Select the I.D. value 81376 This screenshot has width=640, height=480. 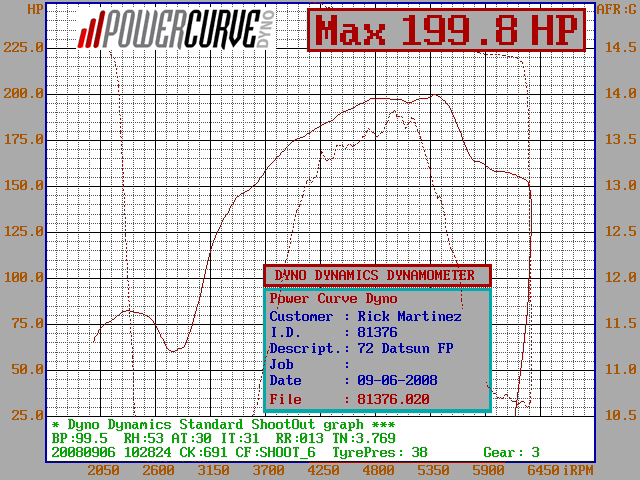(377, 332)
